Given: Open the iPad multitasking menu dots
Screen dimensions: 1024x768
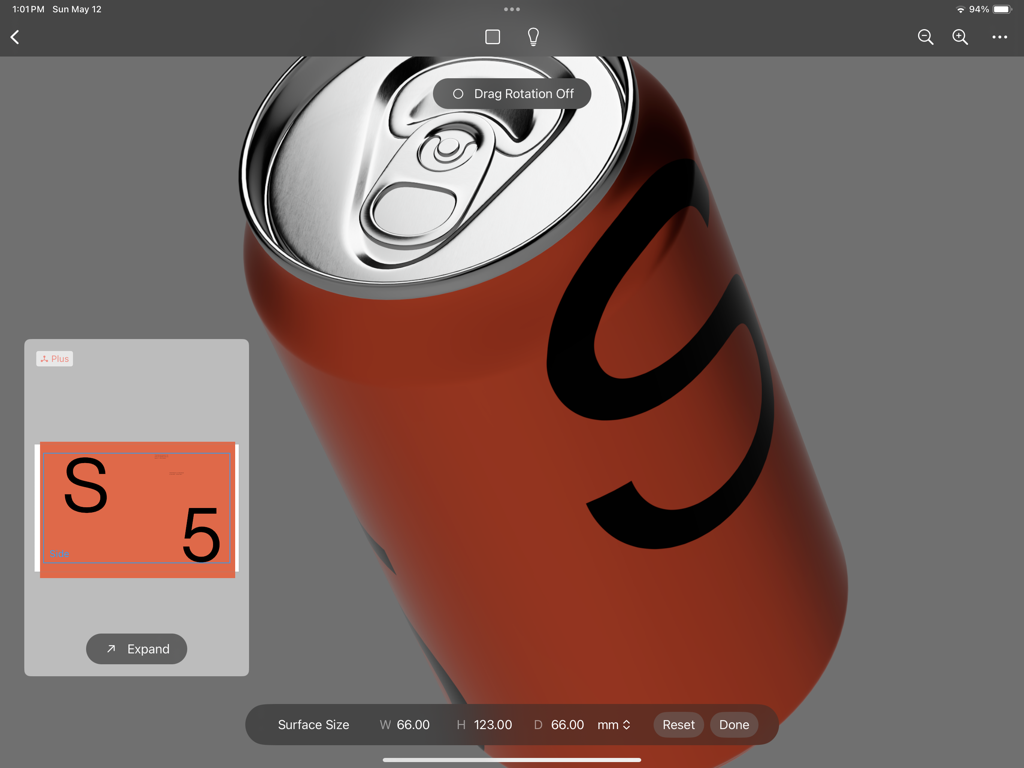Looking at the screenshot, I should click(511, 9).
